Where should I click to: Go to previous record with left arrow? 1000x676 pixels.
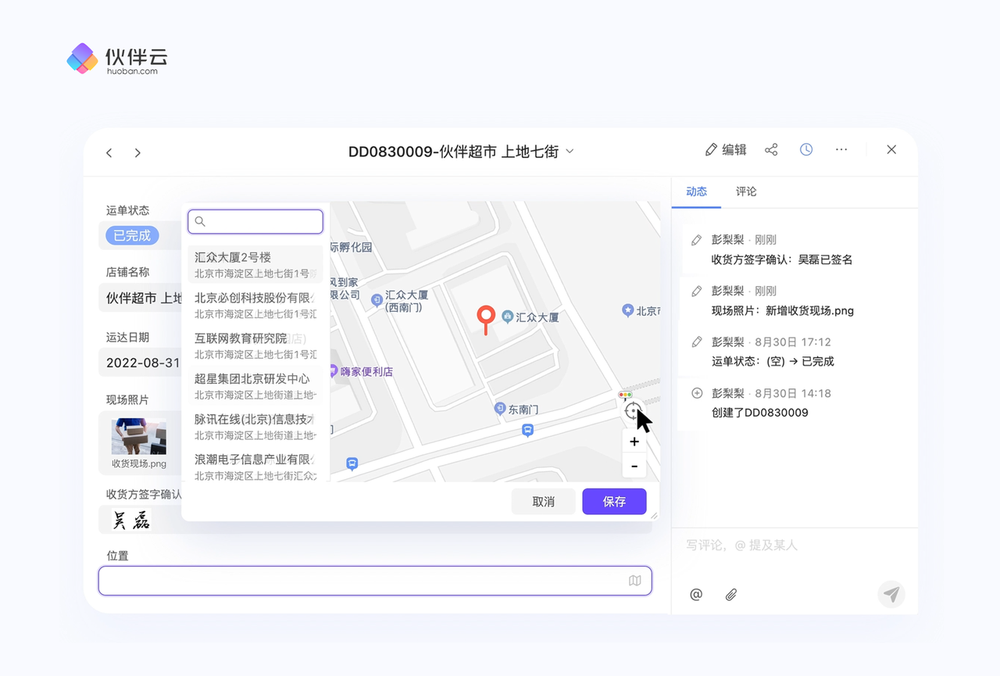click(x=109, y=153)
